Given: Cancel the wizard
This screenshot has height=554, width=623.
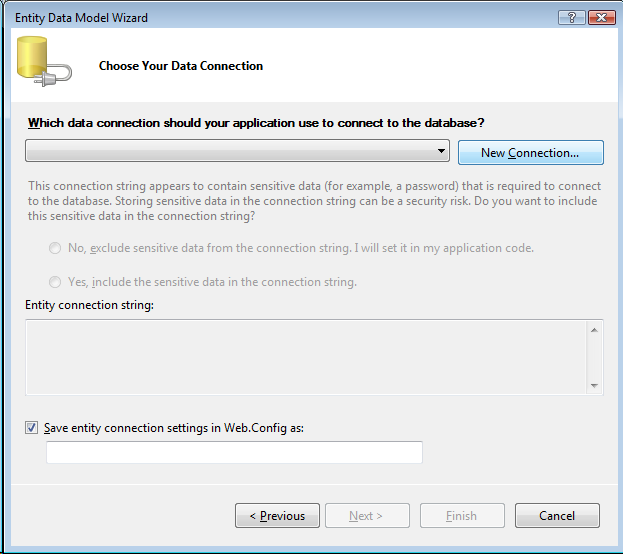Looking at the screenshot, I should point(557,516).
